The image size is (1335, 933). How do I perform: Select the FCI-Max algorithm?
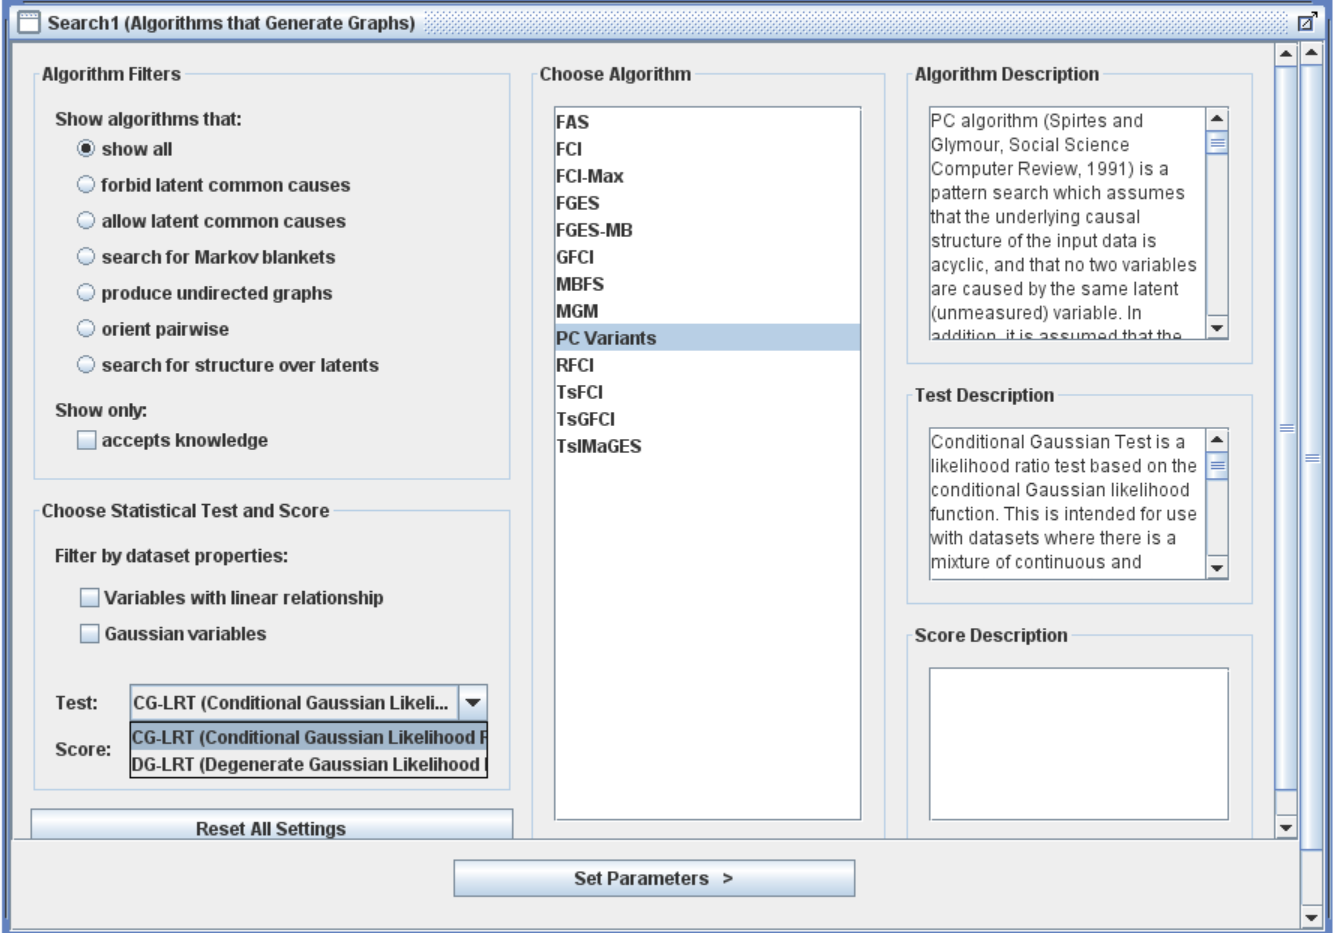pos(707,176)
